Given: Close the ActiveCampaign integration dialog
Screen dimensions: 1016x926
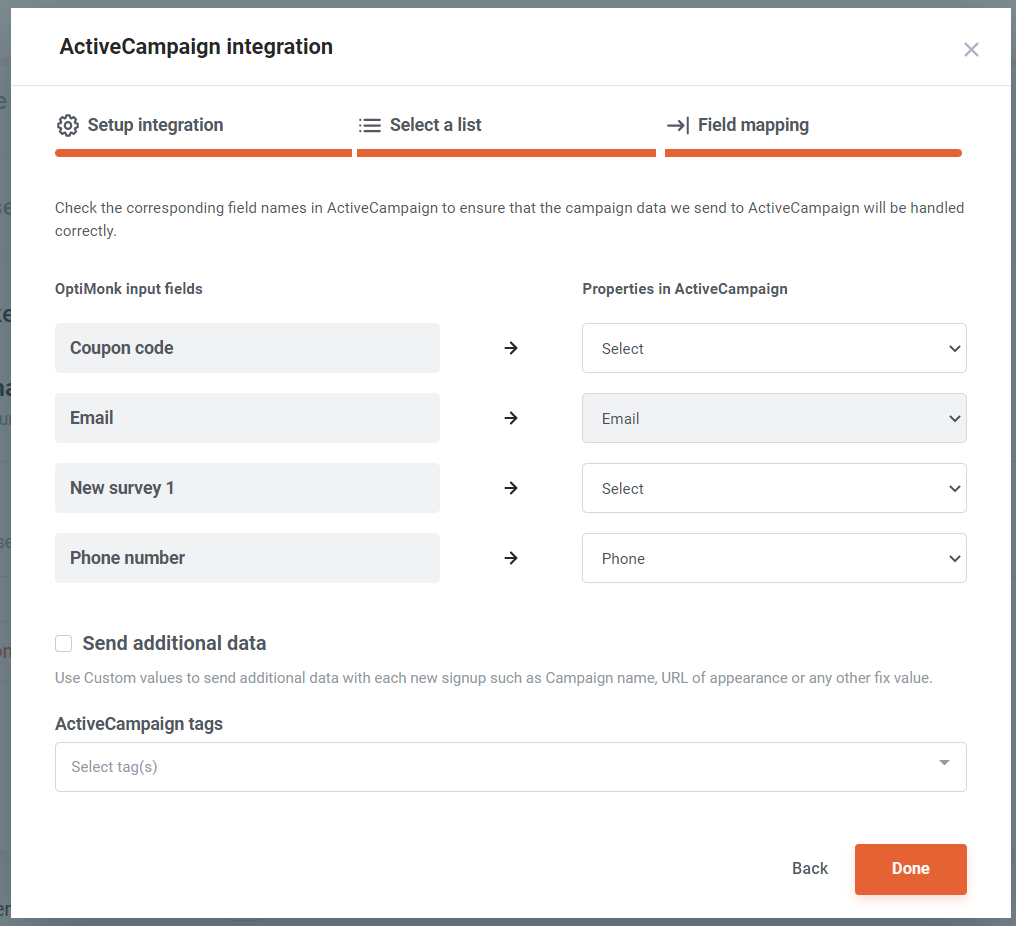Looking at the screenshot, I should click(971, 49).
